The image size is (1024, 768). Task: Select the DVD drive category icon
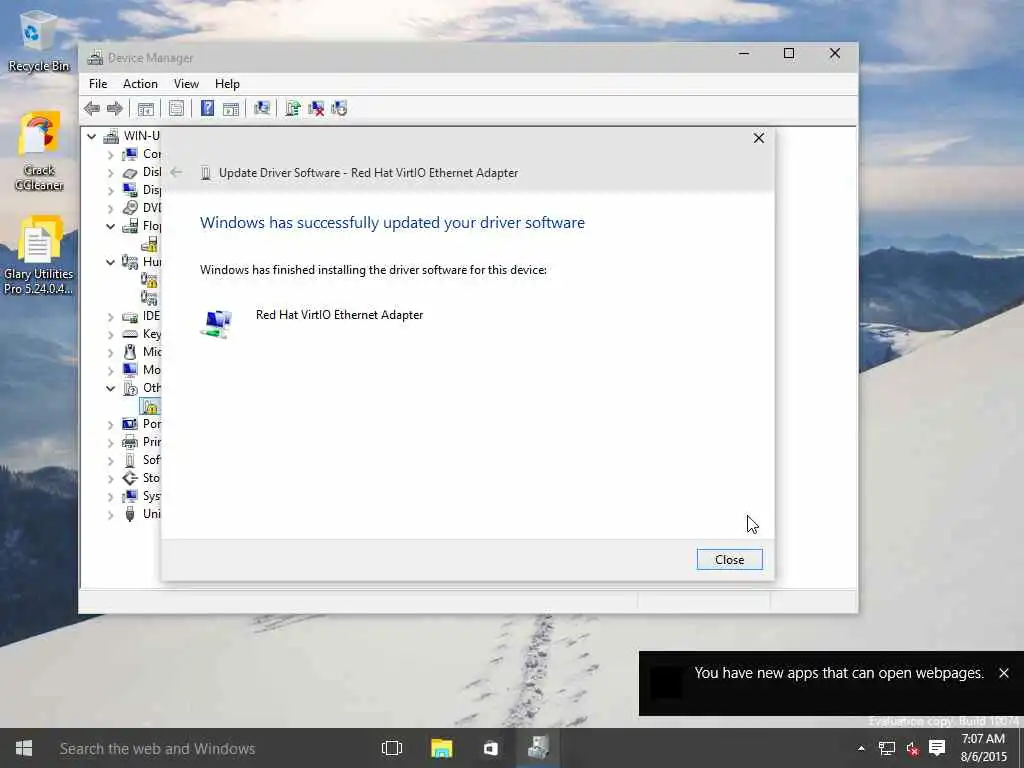click(130, 208)
